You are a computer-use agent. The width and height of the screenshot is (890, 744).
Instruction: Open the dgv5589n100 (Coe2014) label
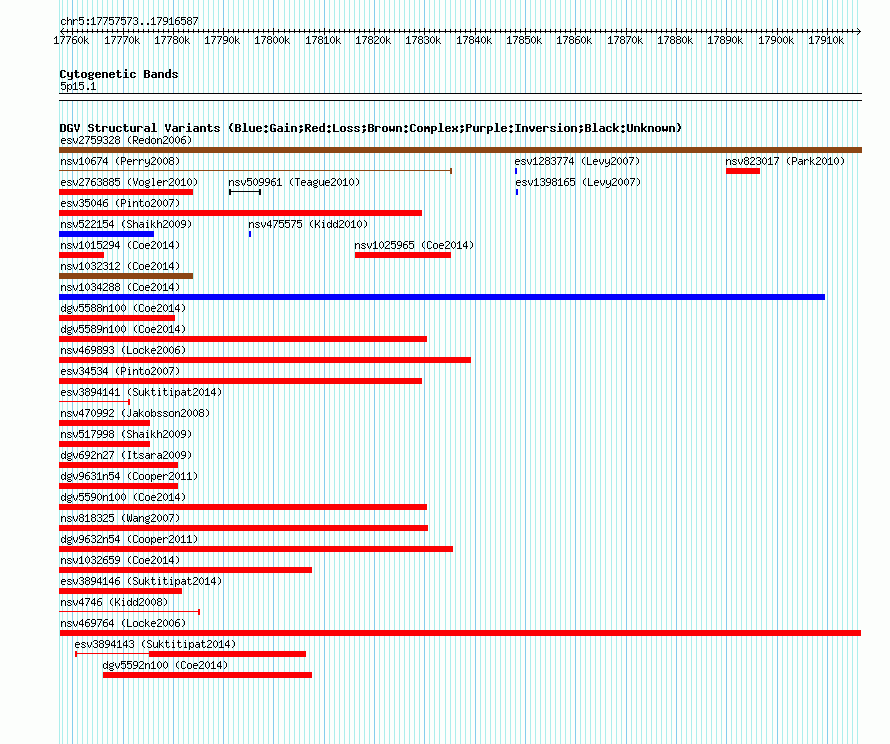(x=123, y=329)
